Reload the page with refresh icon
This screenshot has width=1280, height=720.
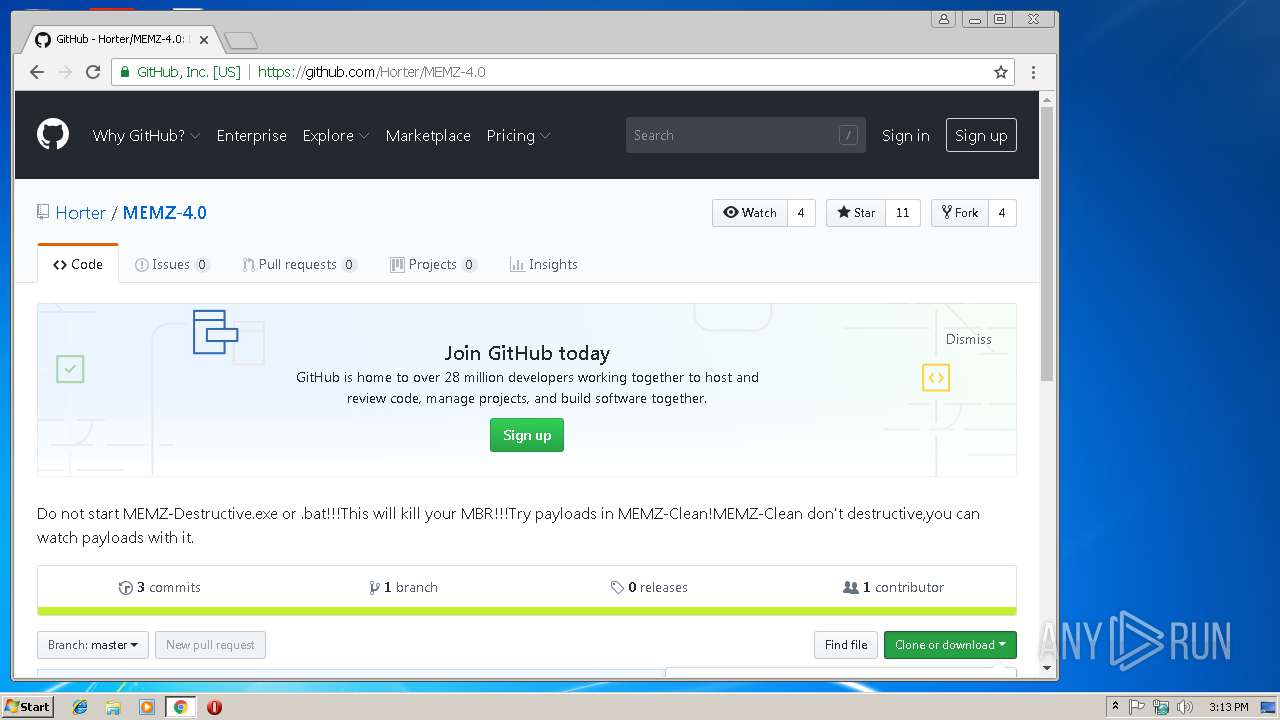93,72
